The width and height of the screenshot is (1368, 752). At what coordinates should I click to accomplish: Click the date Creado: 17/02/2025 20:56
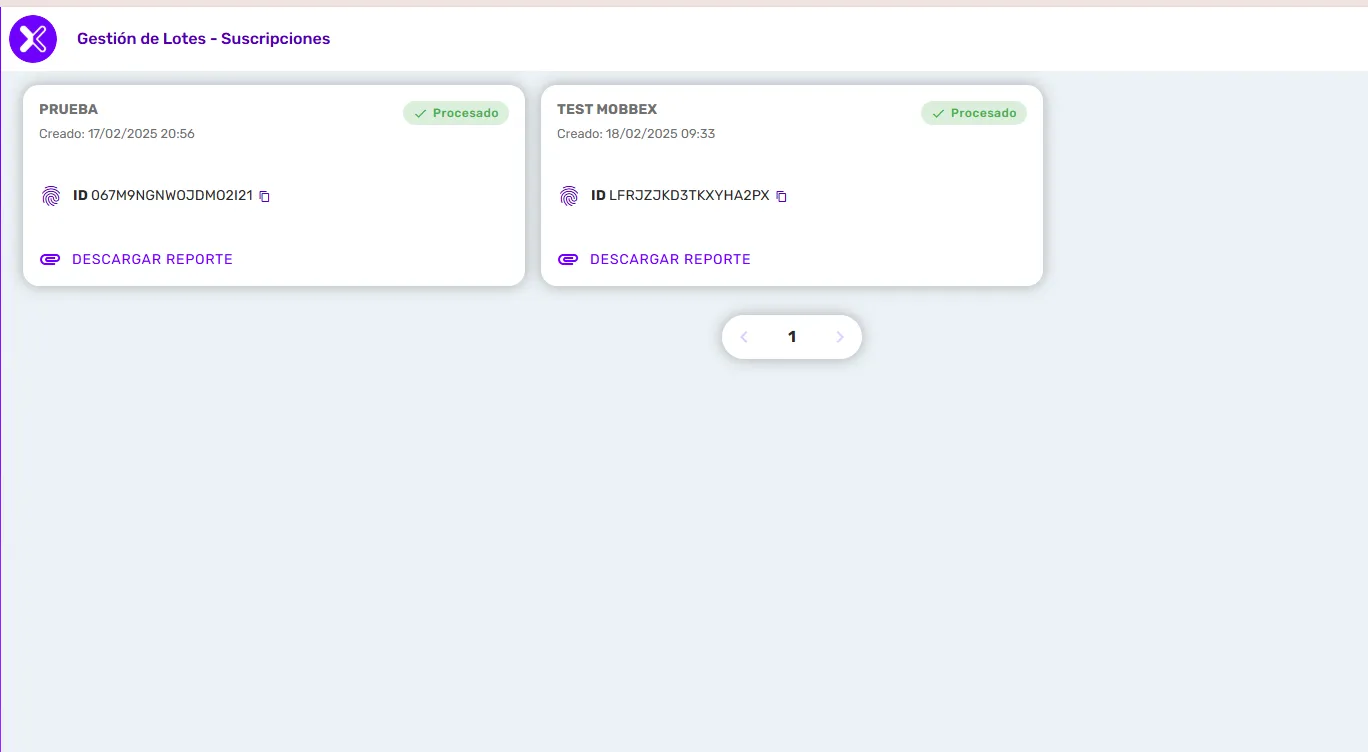pyautogui.click(x=117, y=134)
